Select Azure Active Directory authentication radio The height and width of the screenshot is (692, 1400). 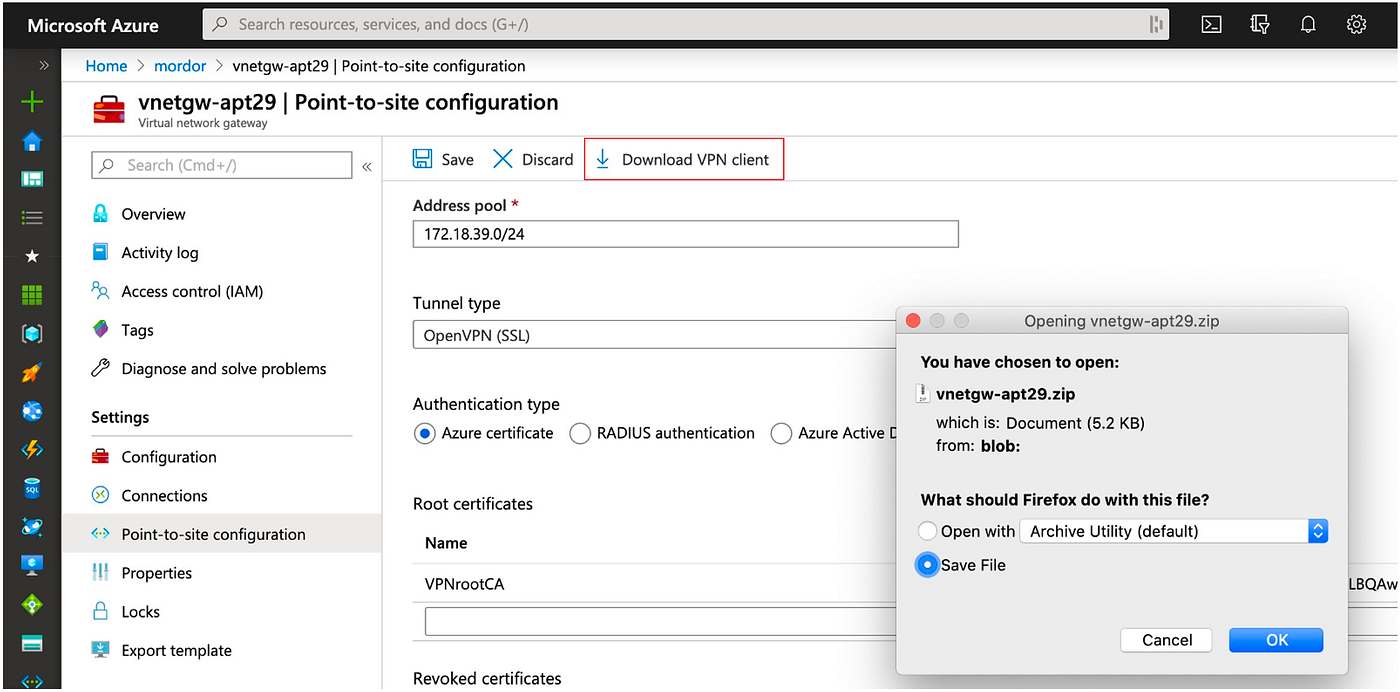click(782, 433)
